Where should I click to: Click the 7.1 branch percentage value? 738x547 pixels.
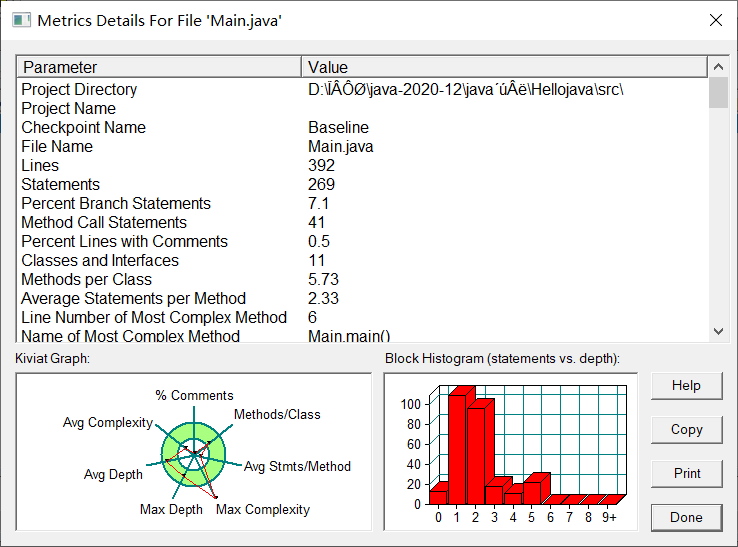pos(319,203)
